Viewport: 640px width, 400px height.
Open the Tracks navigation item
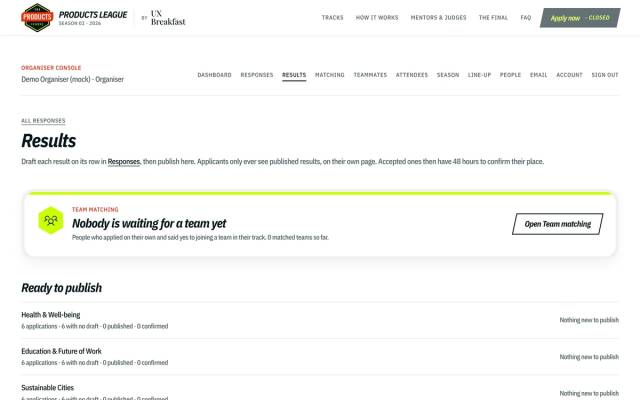(332, 18)
